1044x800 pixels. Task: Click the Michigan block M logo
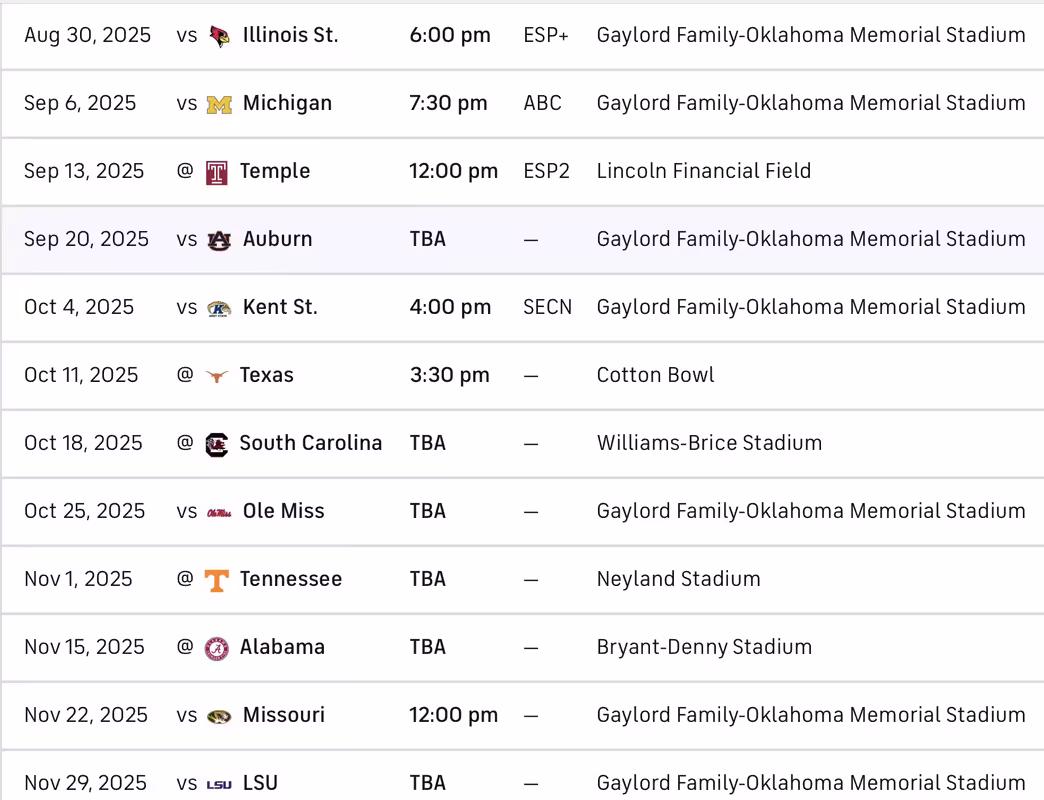(219, 104)
